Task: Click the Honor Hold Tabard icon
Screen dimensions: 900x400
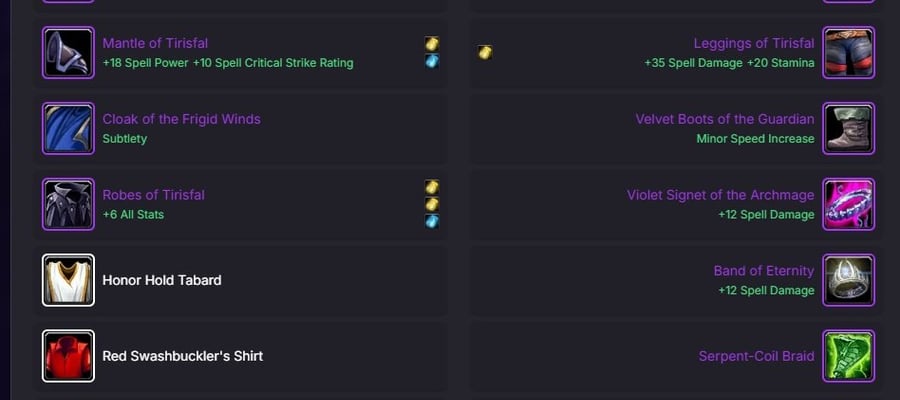Action: click(68, 280)
